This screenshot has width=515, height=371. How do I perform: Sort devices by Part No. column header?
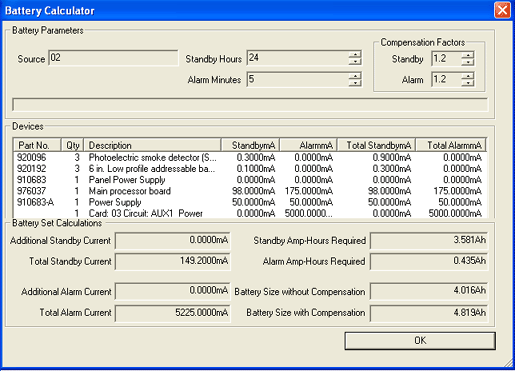(37, 145)
